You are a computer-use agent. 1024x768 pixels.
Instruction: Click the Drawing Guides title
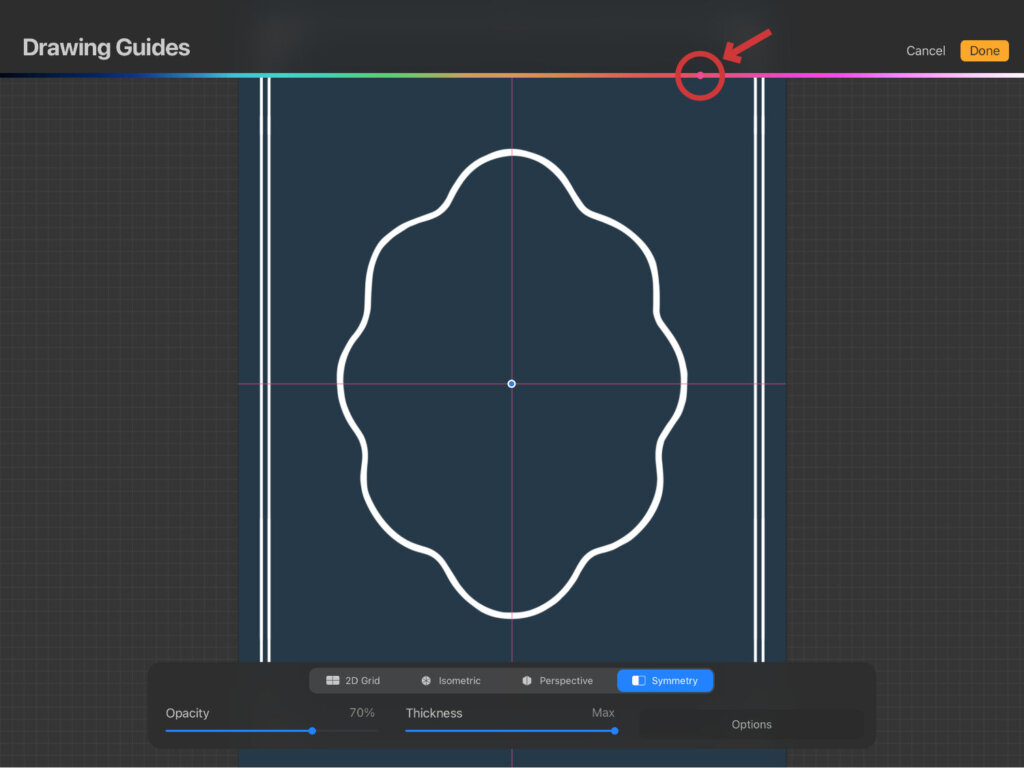point(106,48)
